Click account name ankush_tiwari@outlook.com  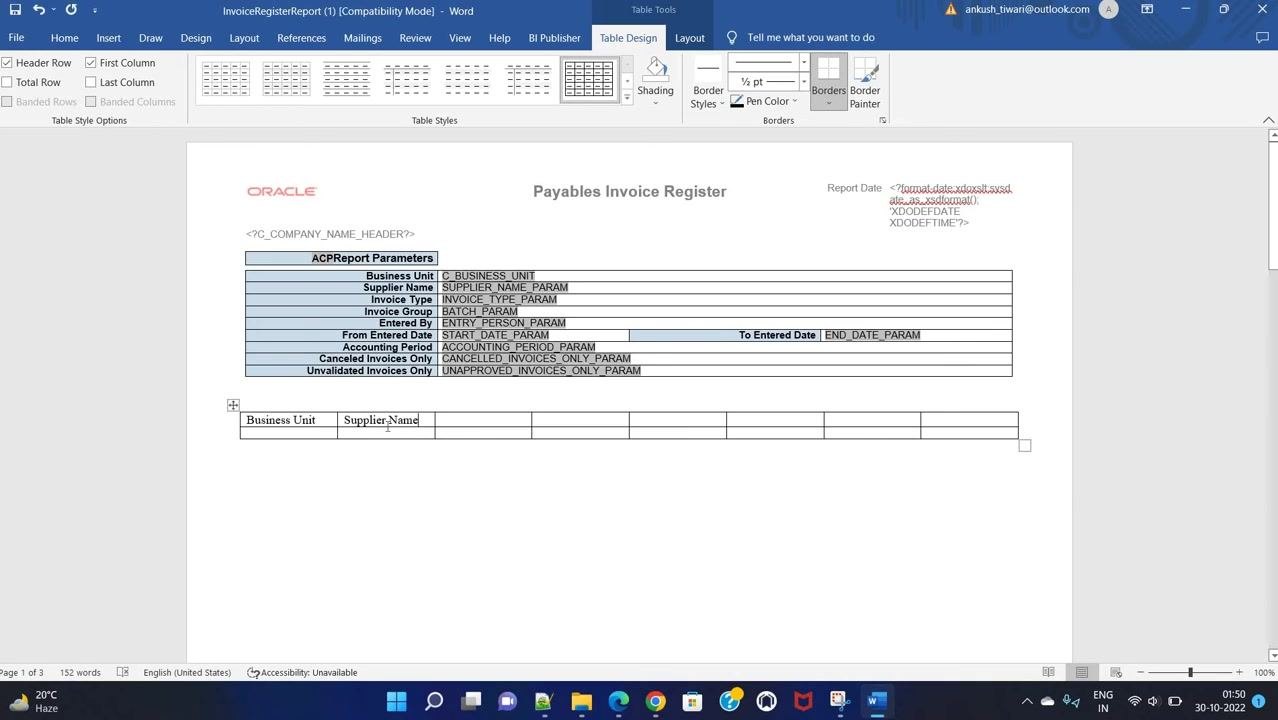[1027, 9]
